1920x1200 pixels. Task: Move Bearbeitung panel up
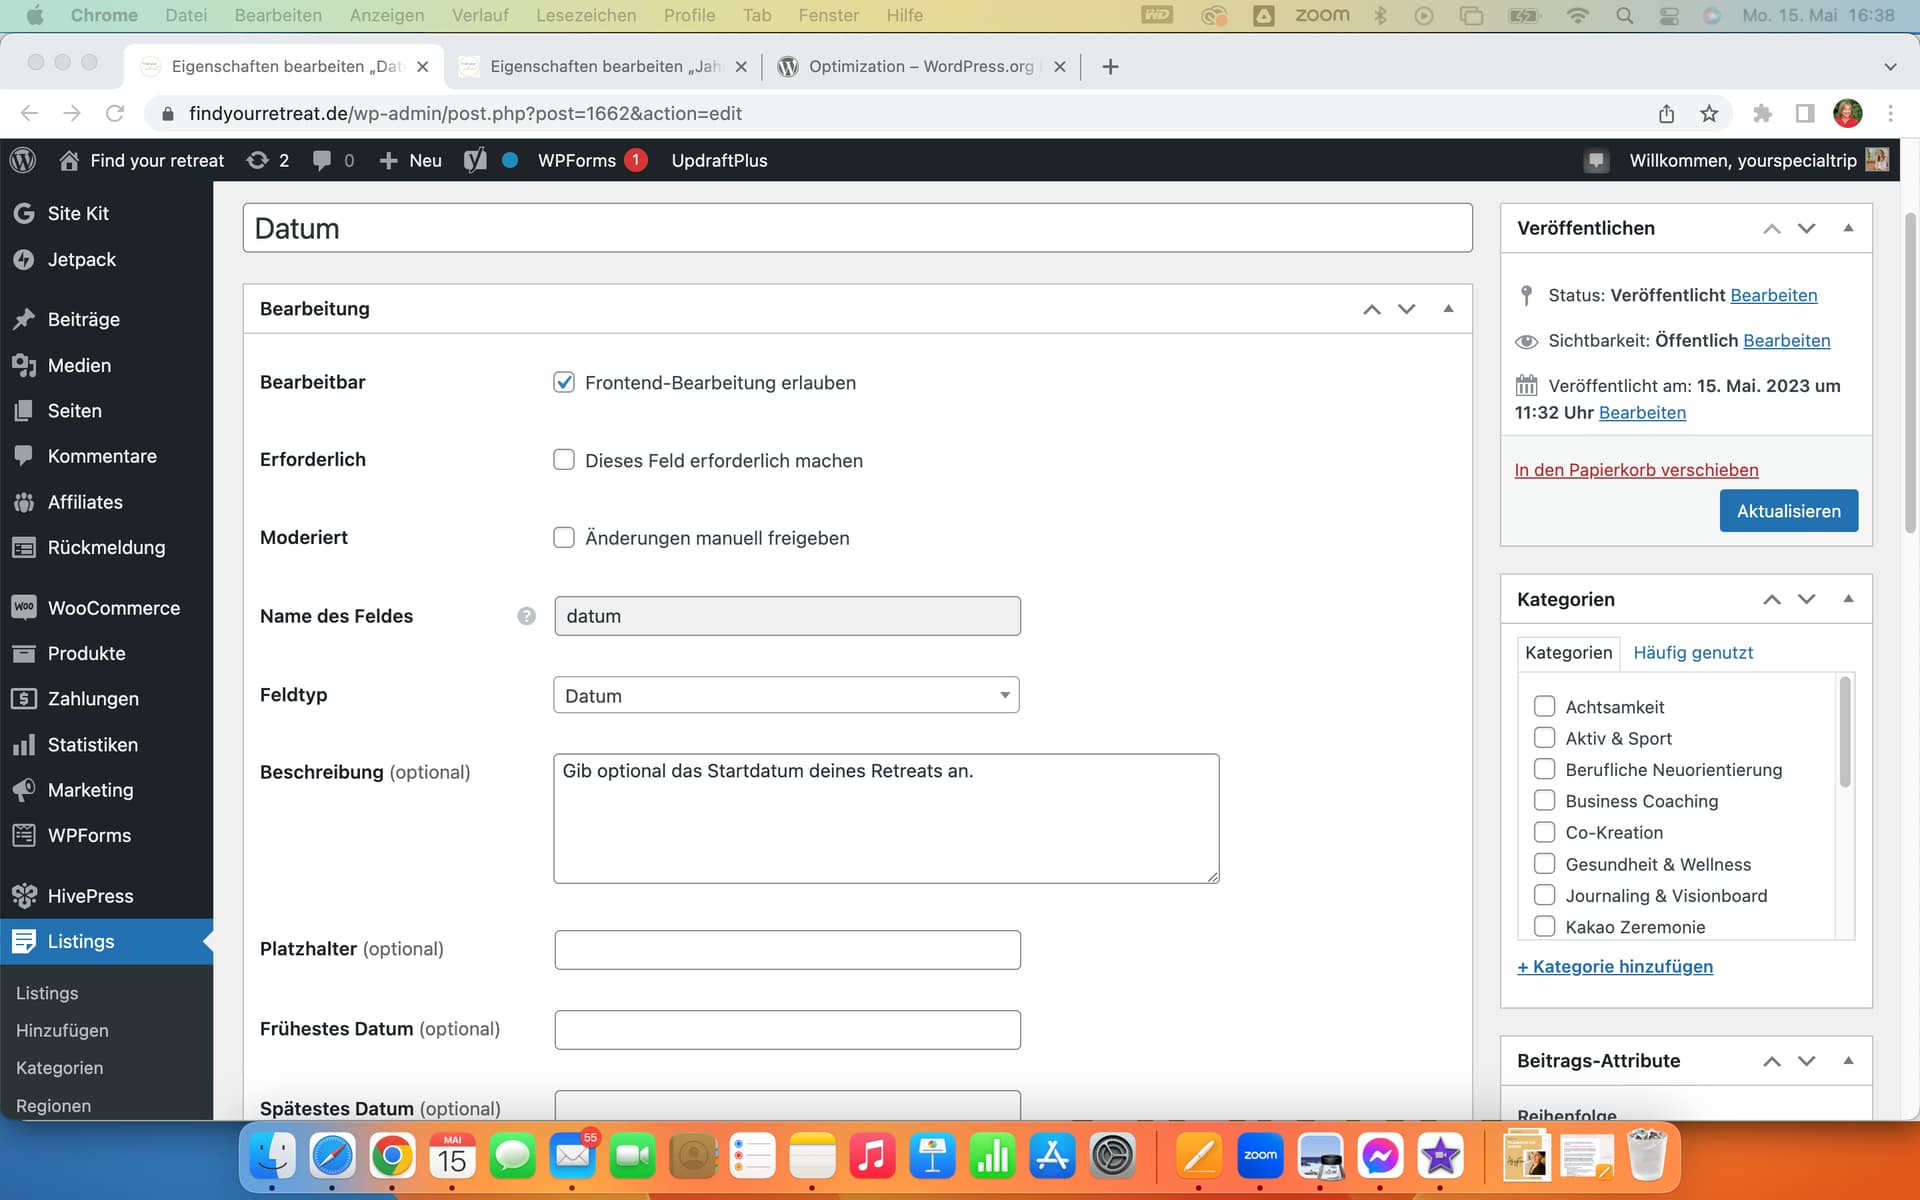click(1372, 309)
